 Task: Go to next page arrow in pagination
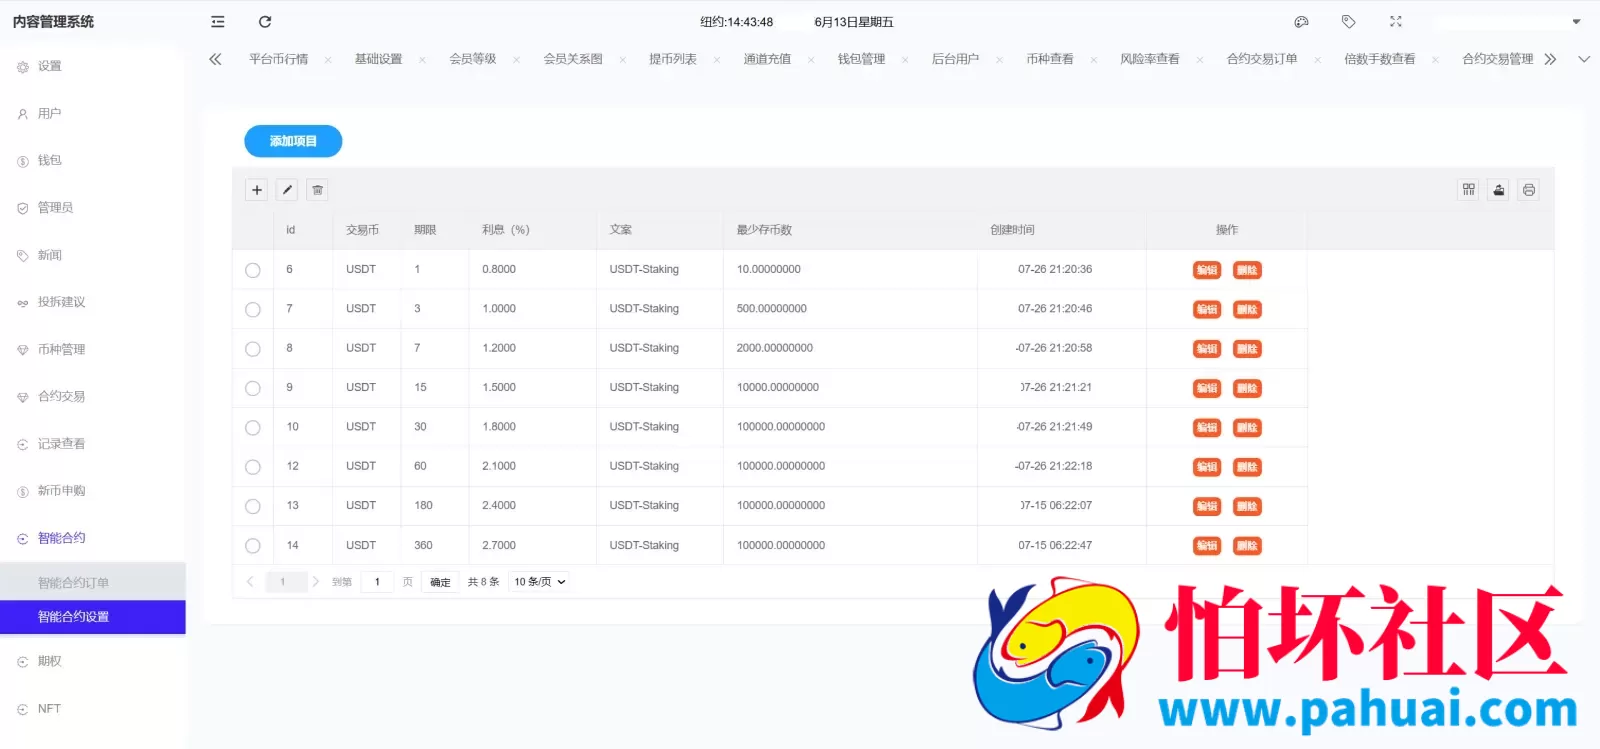tap(315, 582)
